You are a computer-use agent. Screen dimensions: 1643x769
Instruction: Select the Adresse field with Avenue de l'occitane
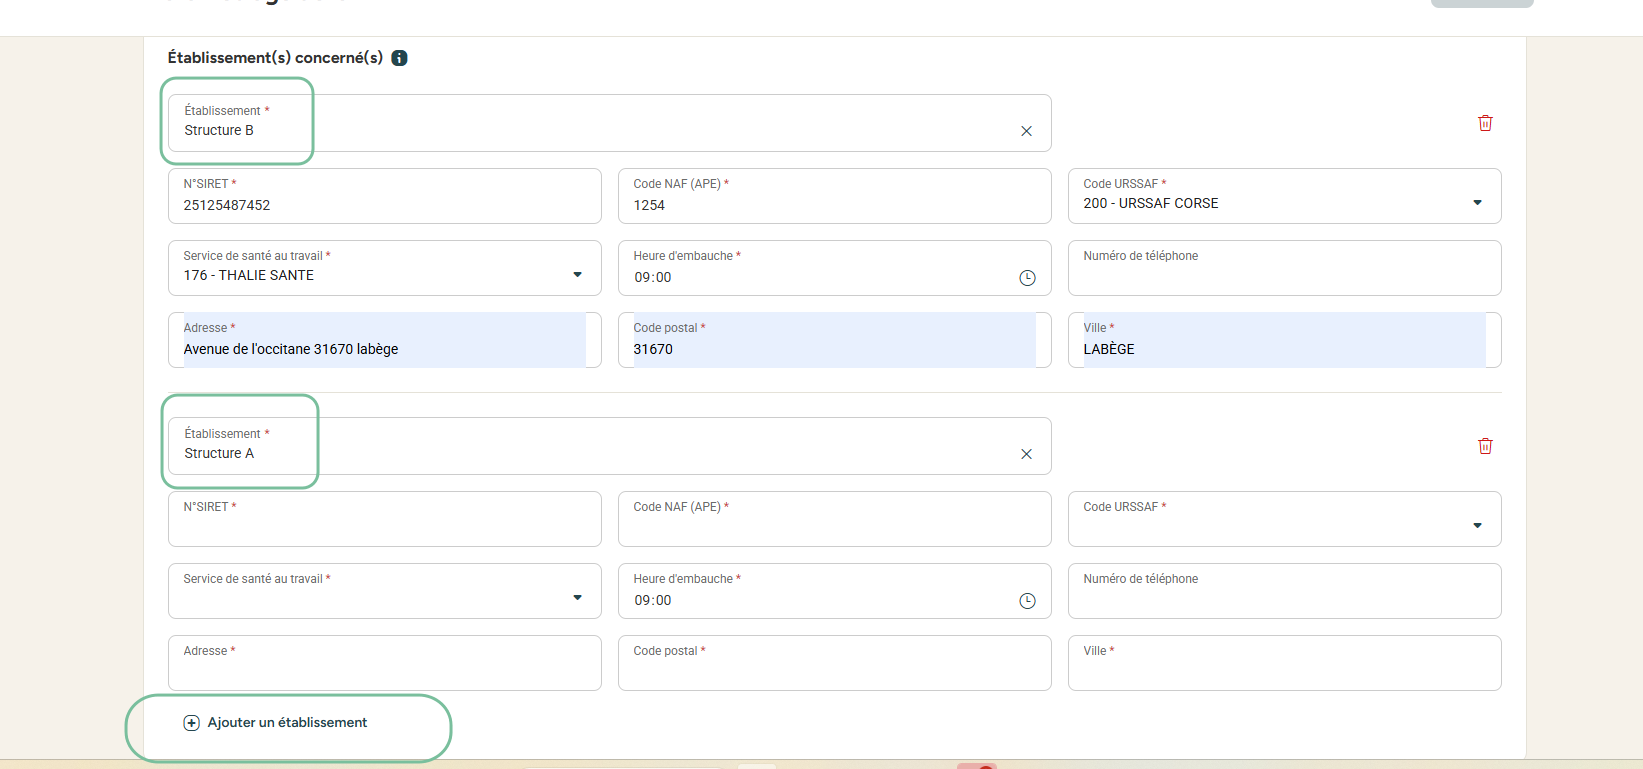(x=384, y=349)
